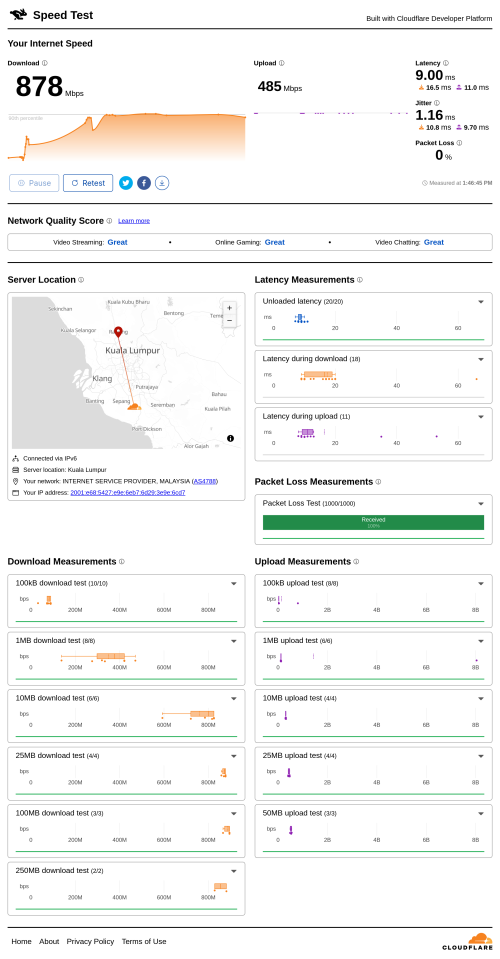Open Upload info tooltip icon
500x959 pixels.
click(281, 63)
